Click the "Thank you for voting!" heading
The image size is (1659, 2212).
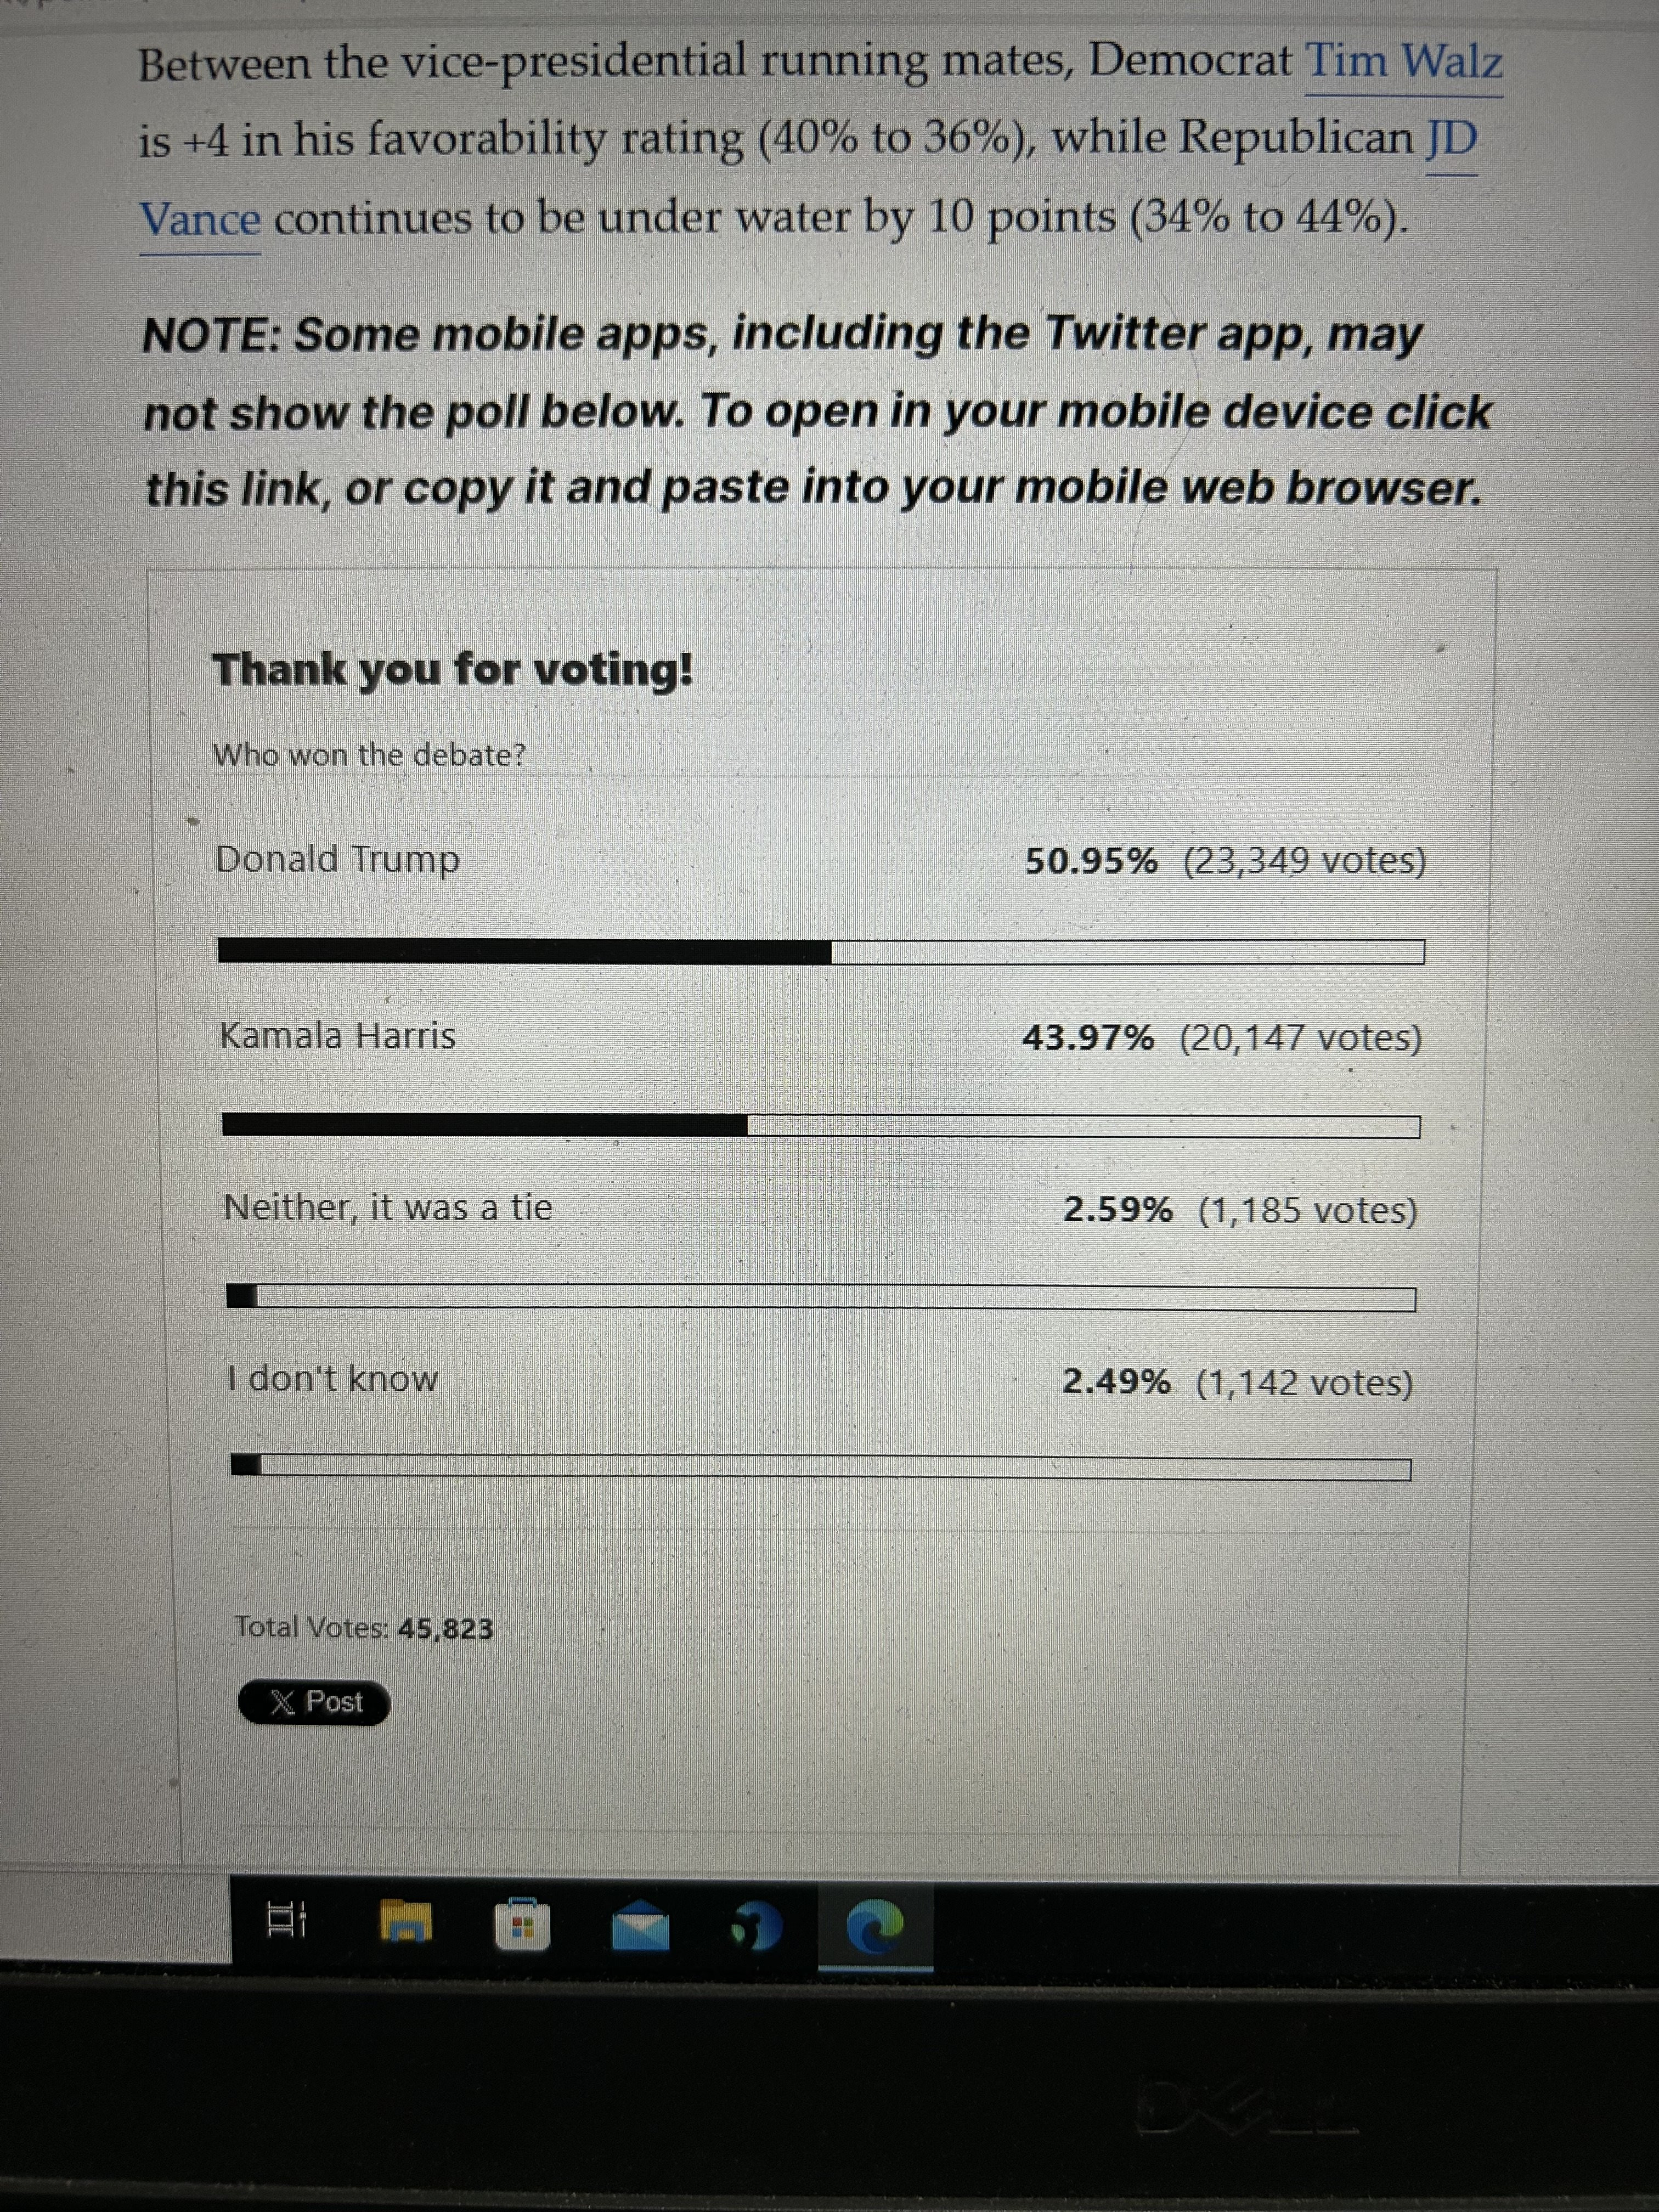tap(452, 669)
